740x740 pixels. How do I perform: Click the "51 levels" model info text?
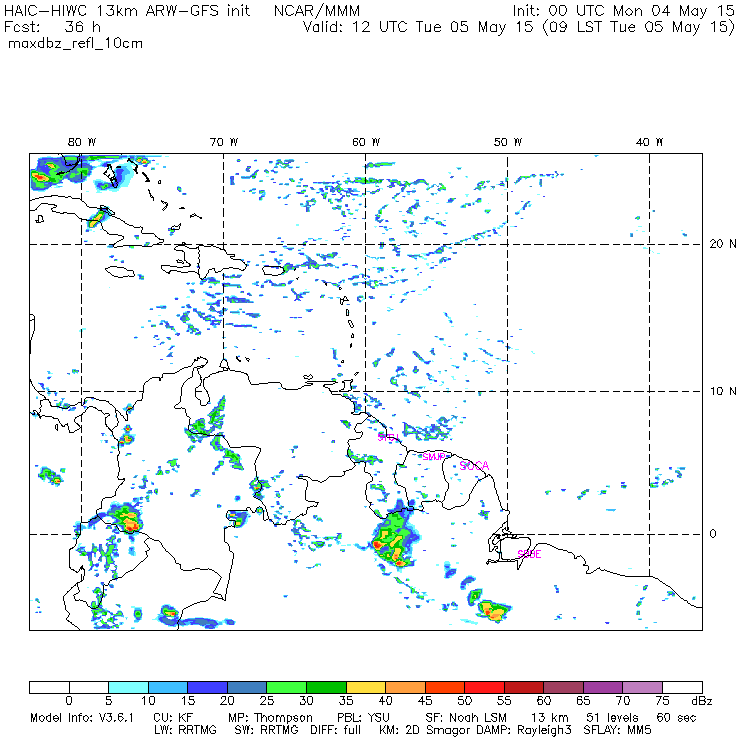613,718
